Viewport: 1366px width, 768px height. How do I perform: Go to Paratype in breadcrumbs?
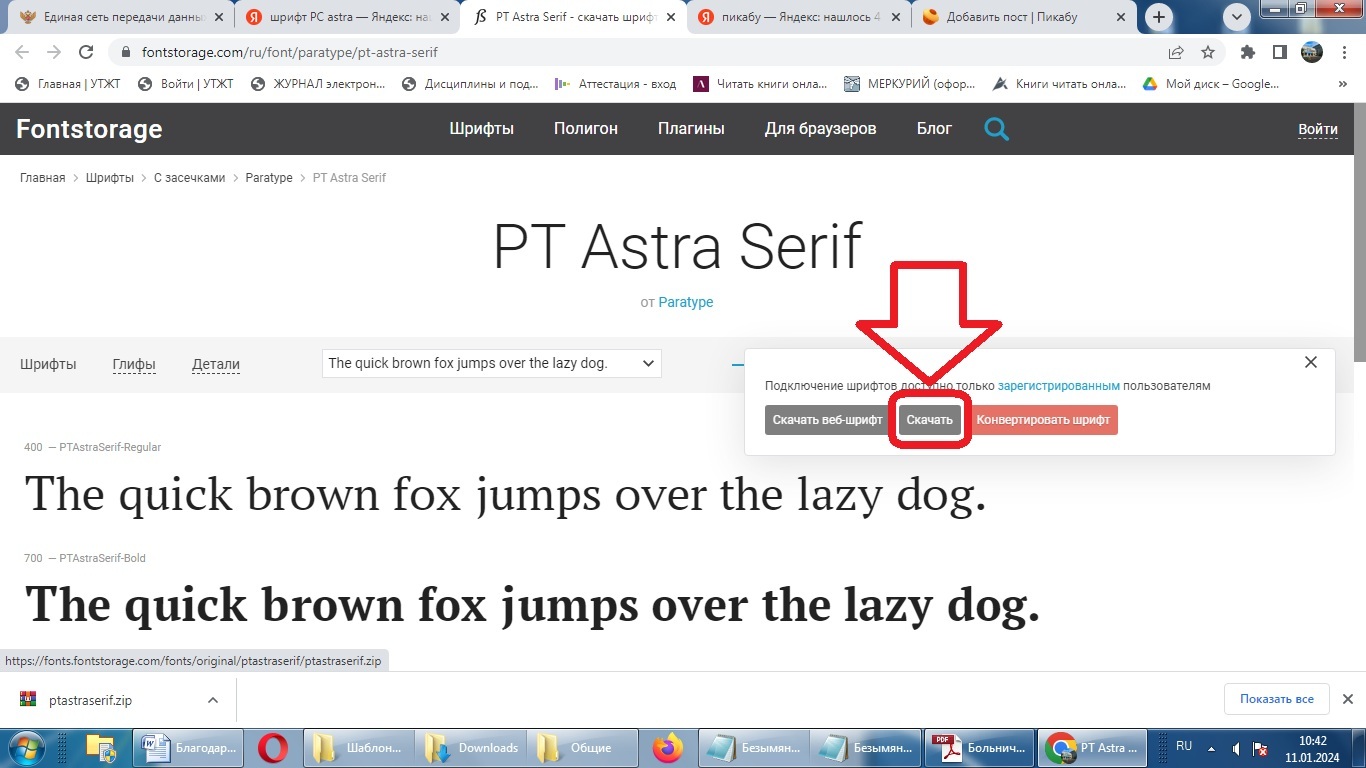pyautogui.click(x=269, y=177)
